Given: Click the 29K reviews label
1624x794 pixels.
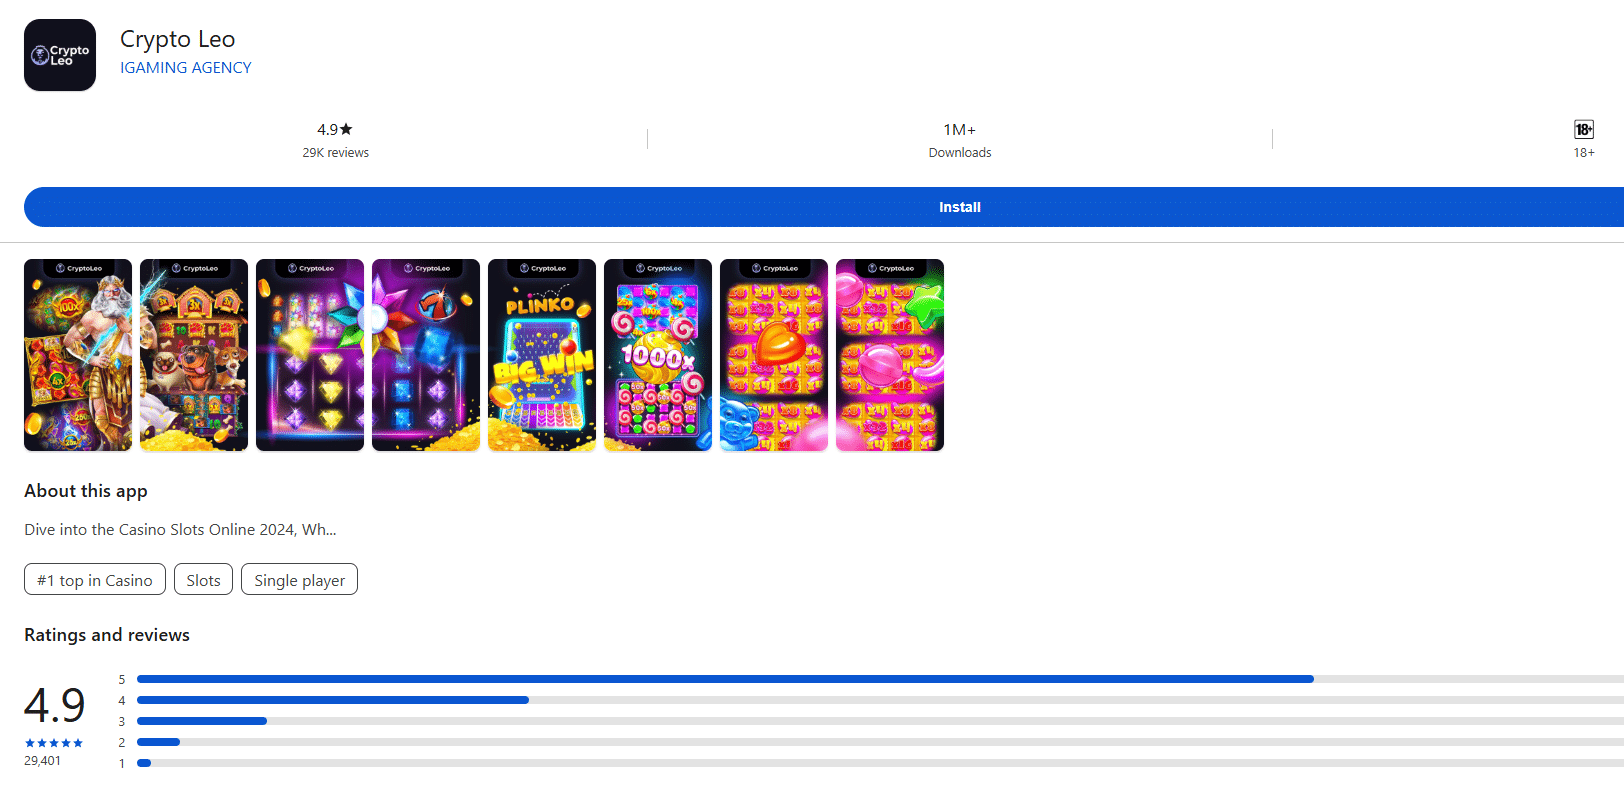Looking at the screenshot, I should pos(336,153).
